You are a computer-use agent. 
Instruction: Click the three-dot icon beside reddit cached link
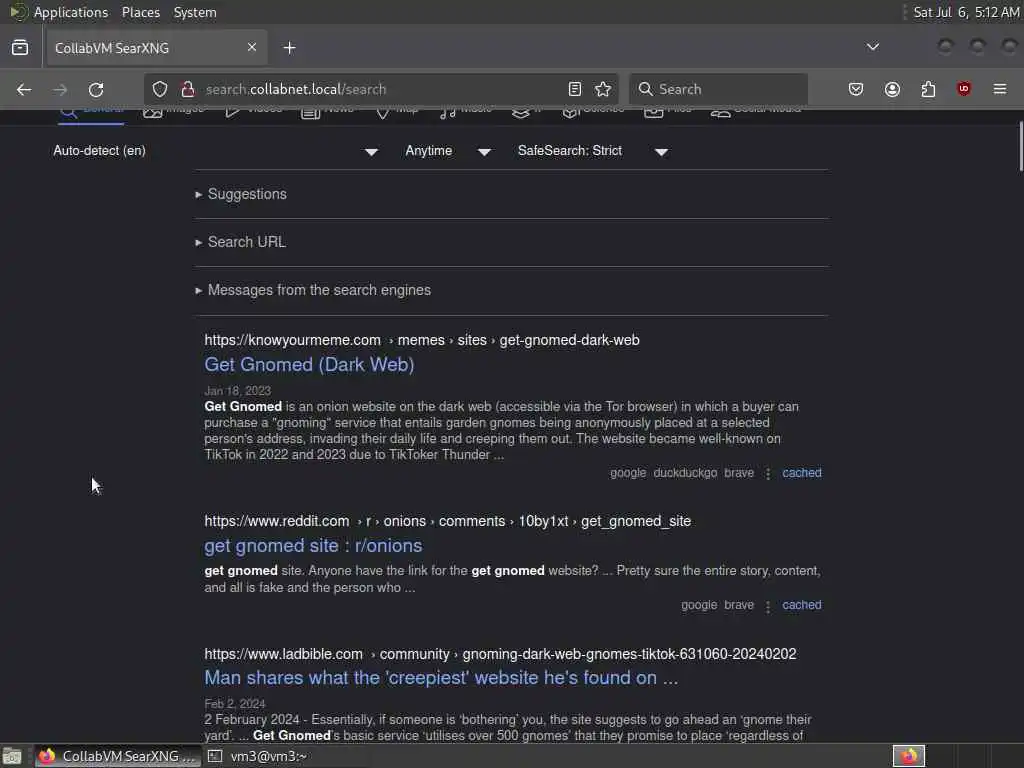click(768, 606)
